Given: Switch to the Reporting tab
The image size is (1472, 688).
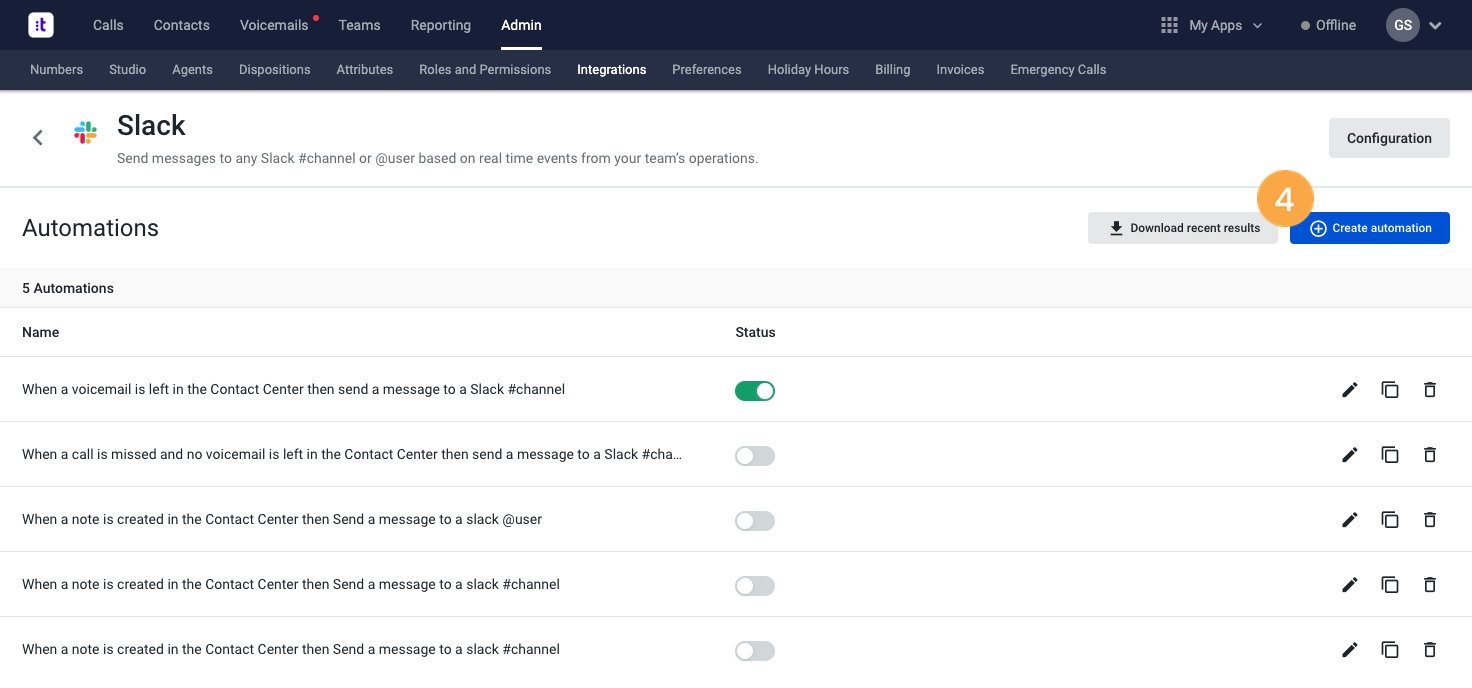Looking at the screenshot, I should (x=441, y=25).
